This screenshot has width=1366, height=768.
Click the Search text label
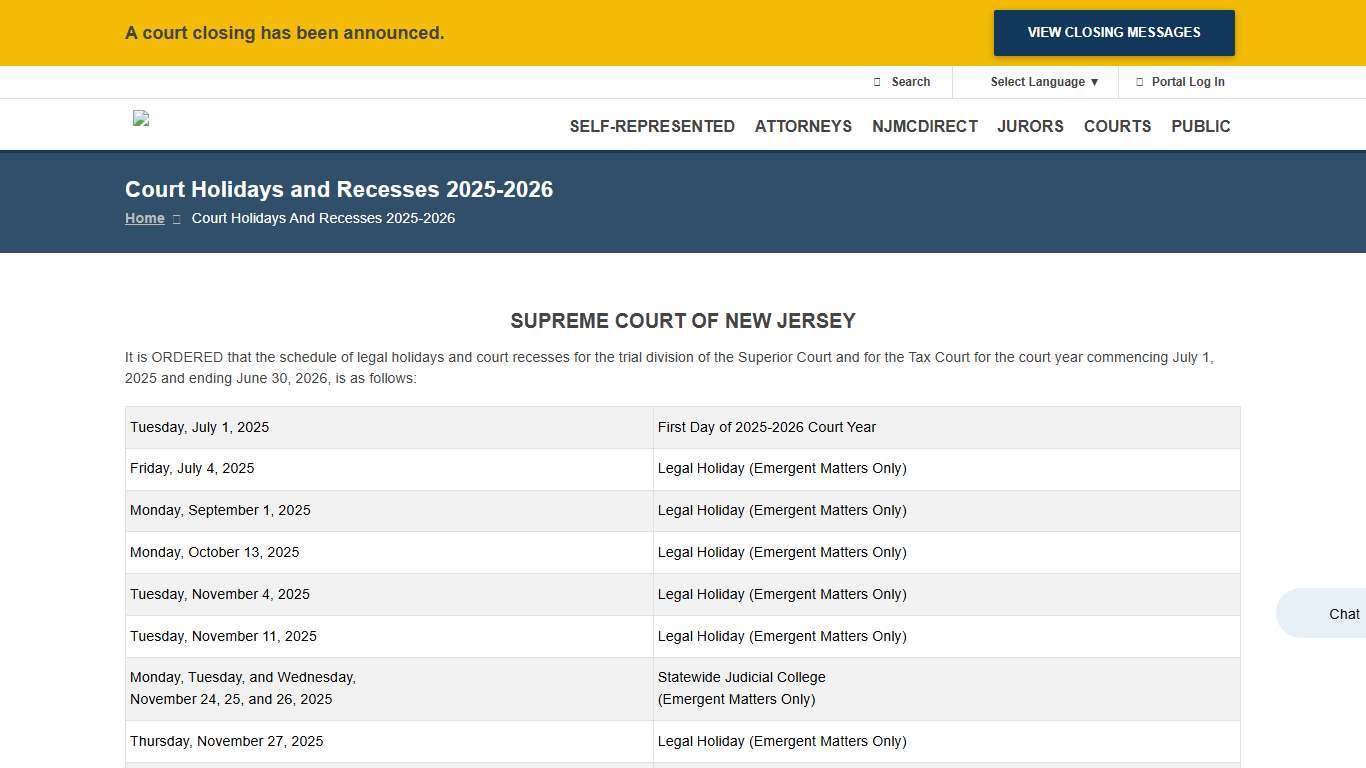[x=909, y=81]
